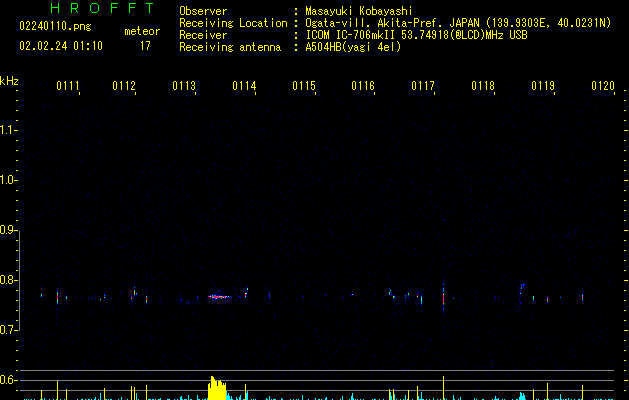Click the 1.0 kHz axis label
The width and height of the screenshot is (629, 400).
(x=8, y=180)
